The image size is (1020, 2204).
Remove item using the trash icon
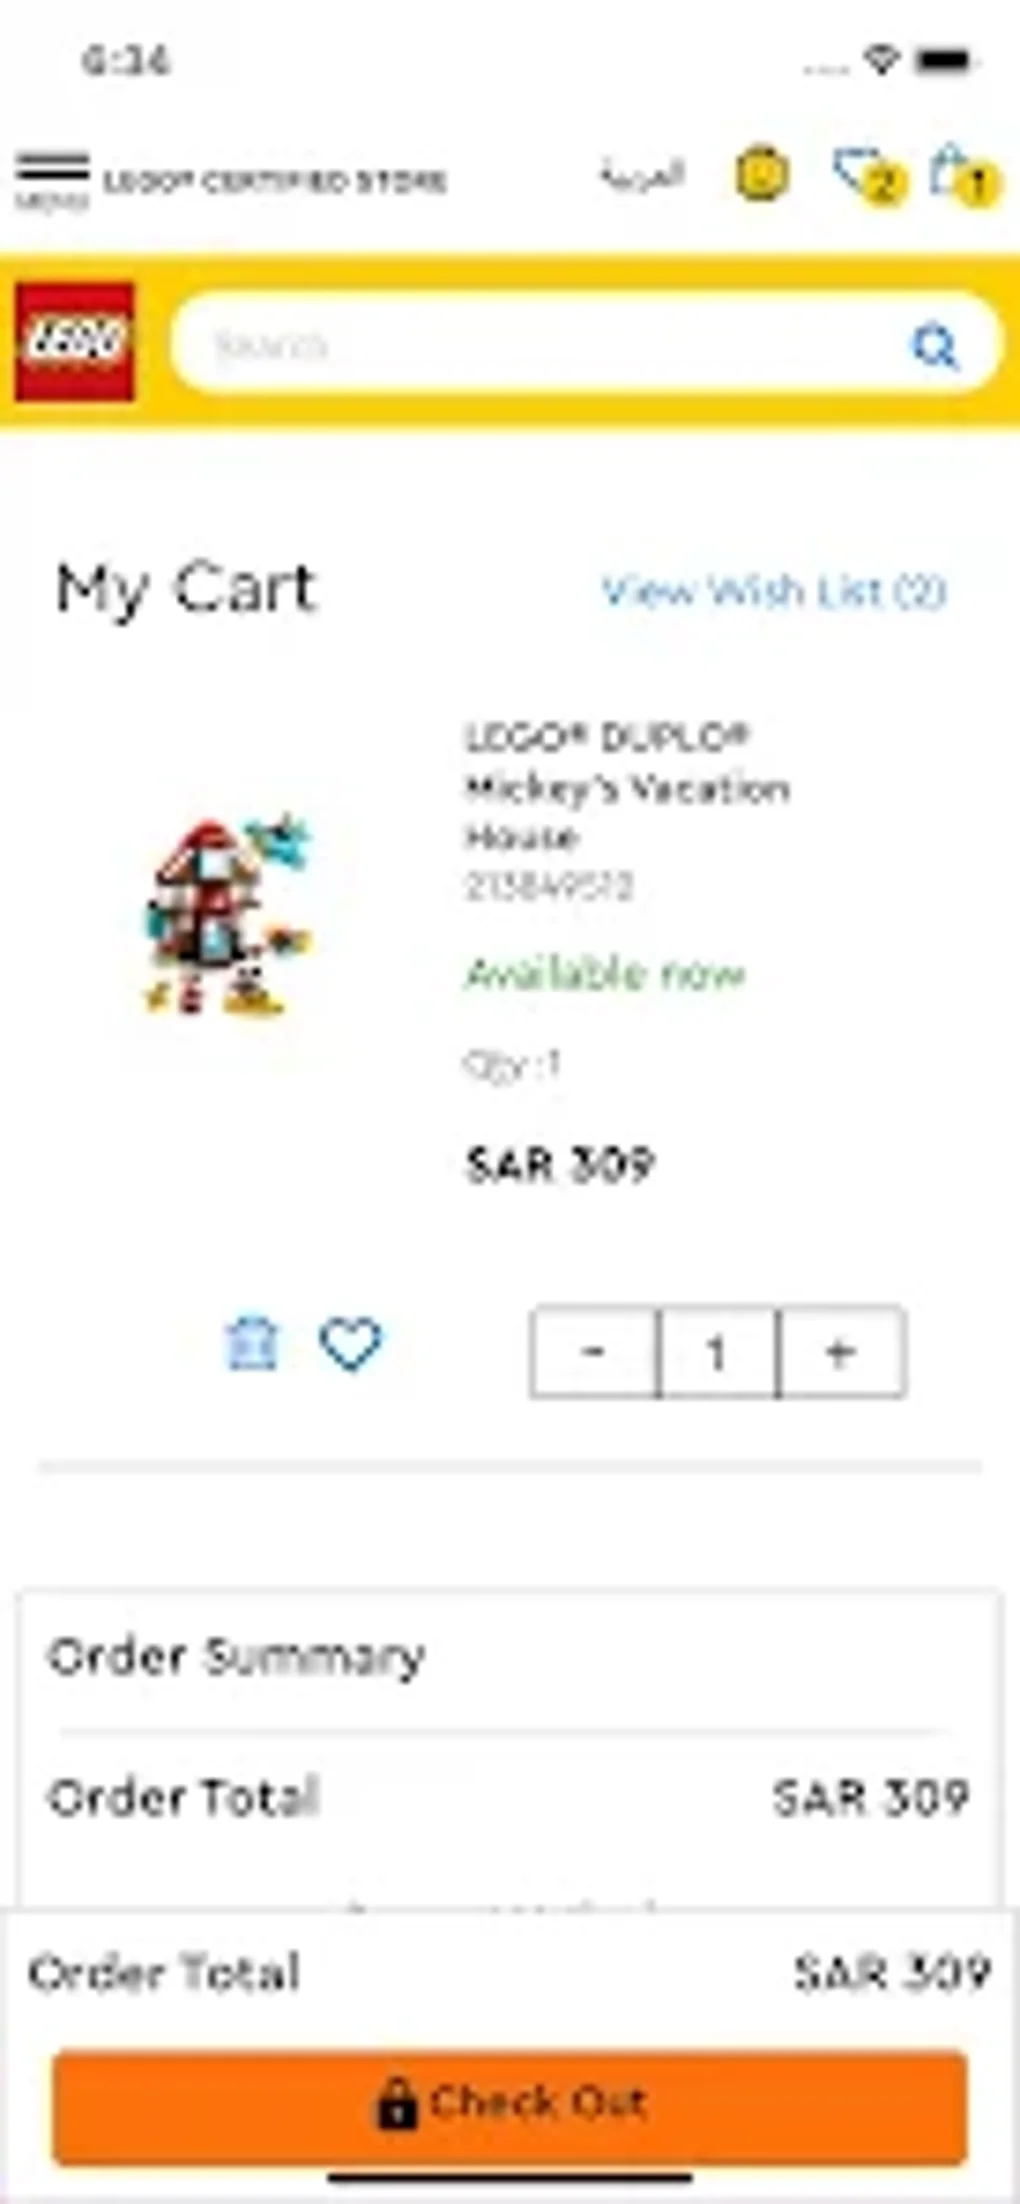(252, 1343)
